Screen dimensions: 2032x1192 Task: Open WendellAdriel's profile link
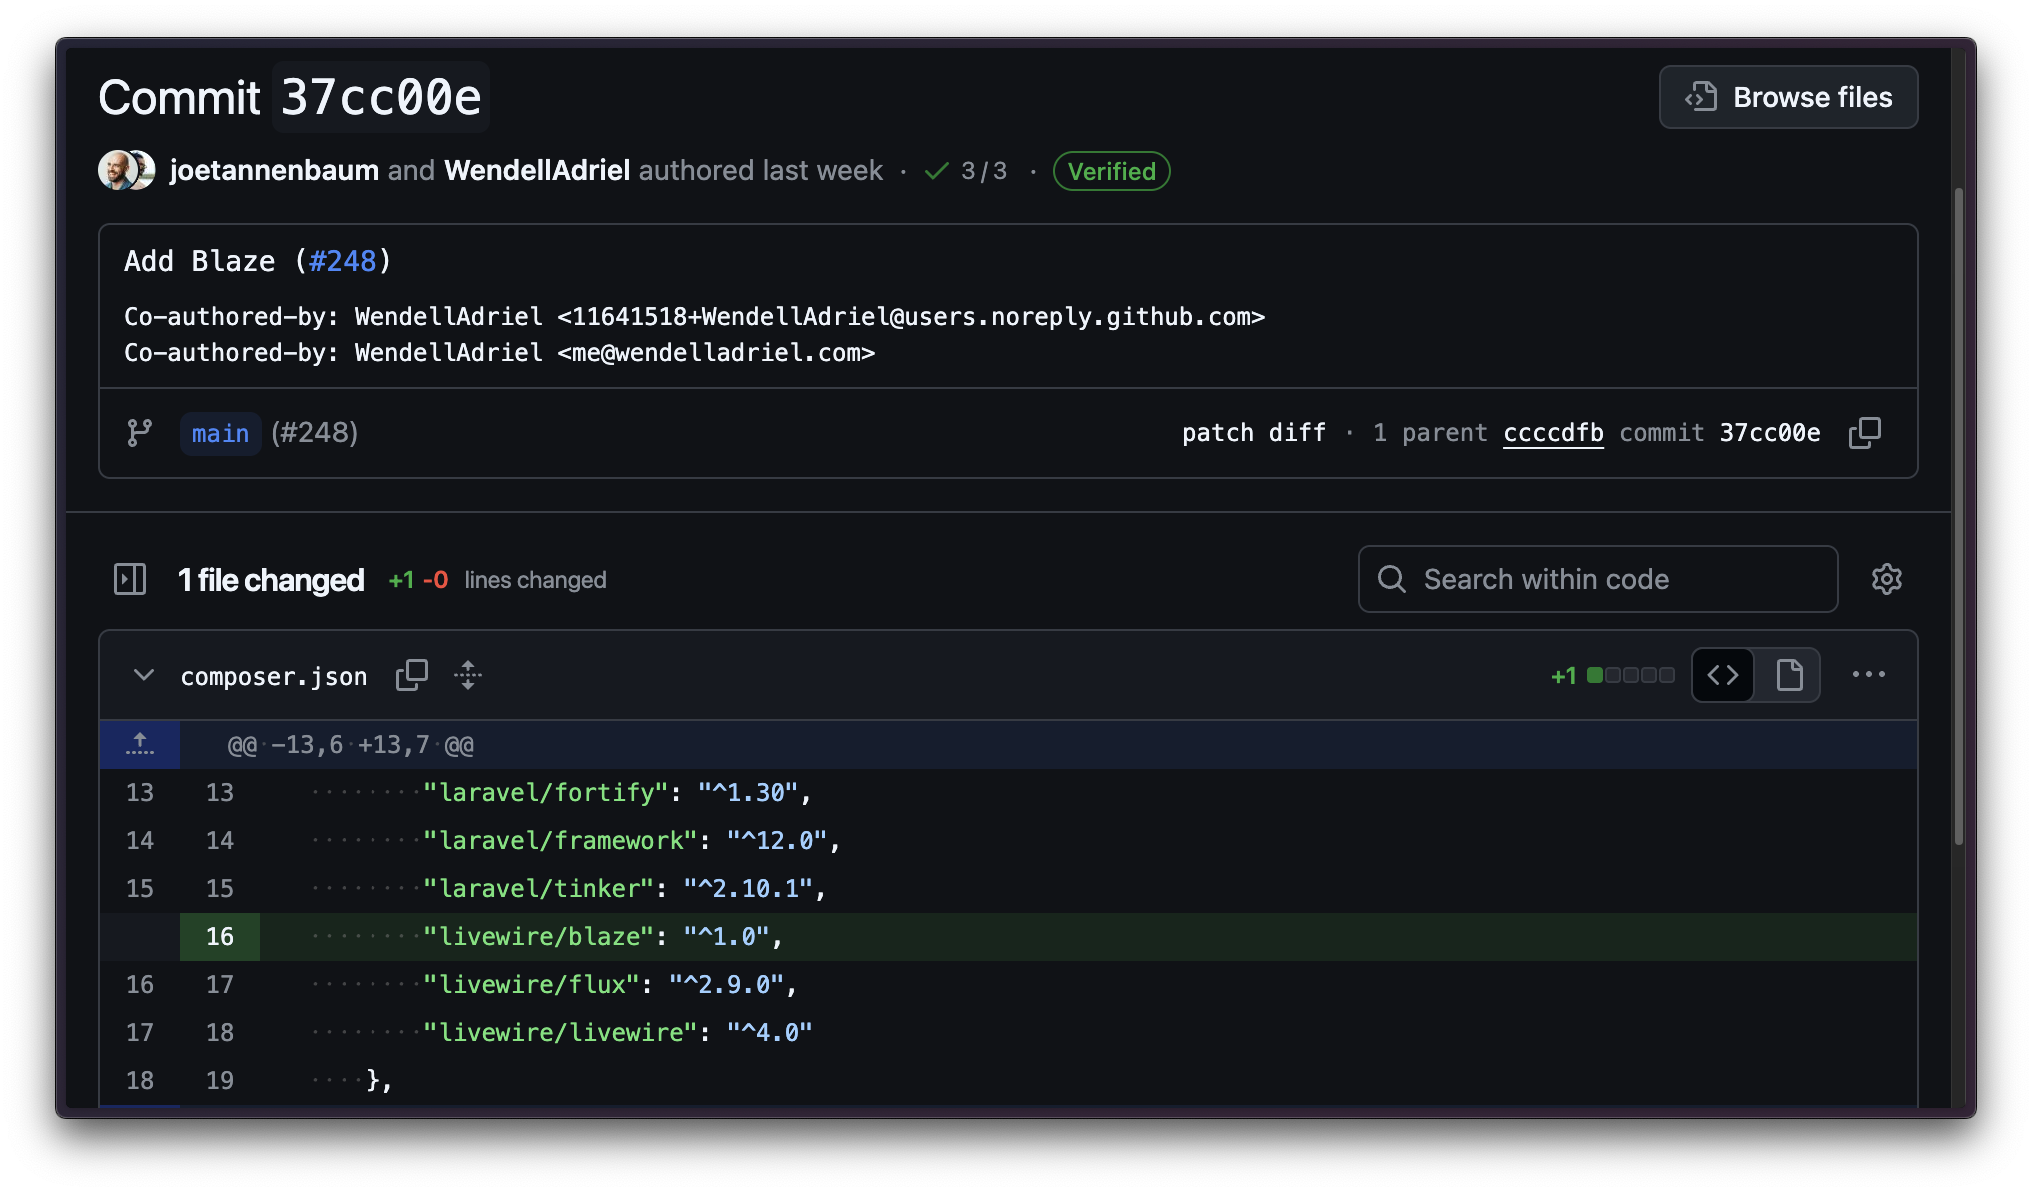click(537, 170)
